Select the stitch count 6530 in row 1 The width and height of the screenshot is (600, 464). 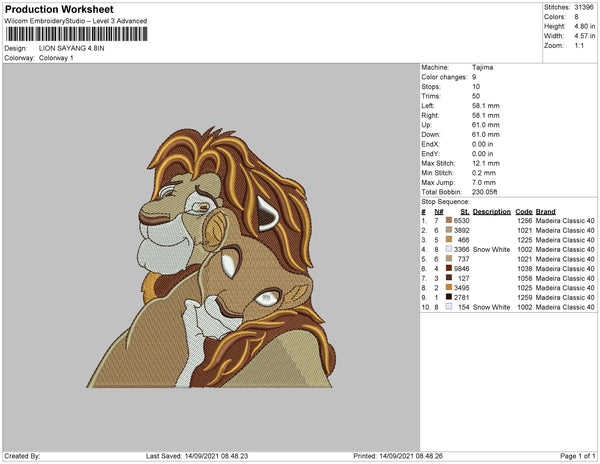click(x=461, y=221)
